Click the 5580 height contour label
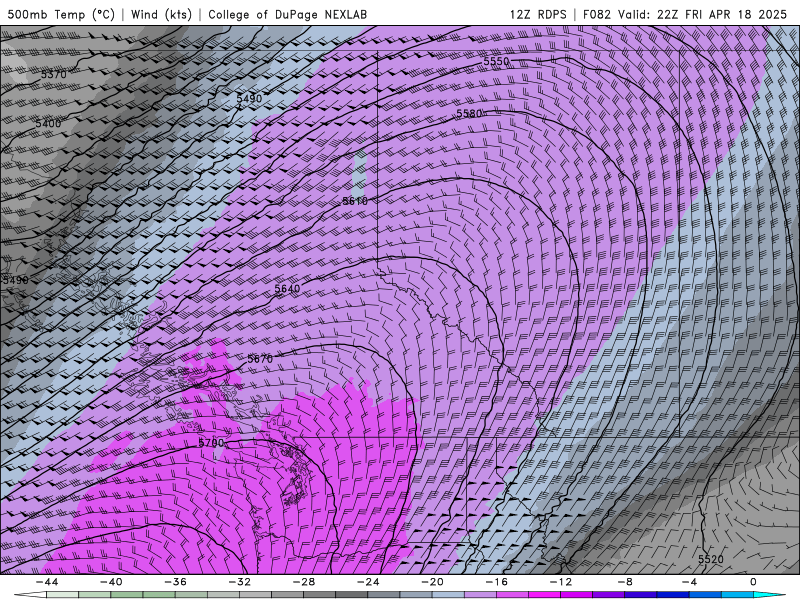 (469, 113)
